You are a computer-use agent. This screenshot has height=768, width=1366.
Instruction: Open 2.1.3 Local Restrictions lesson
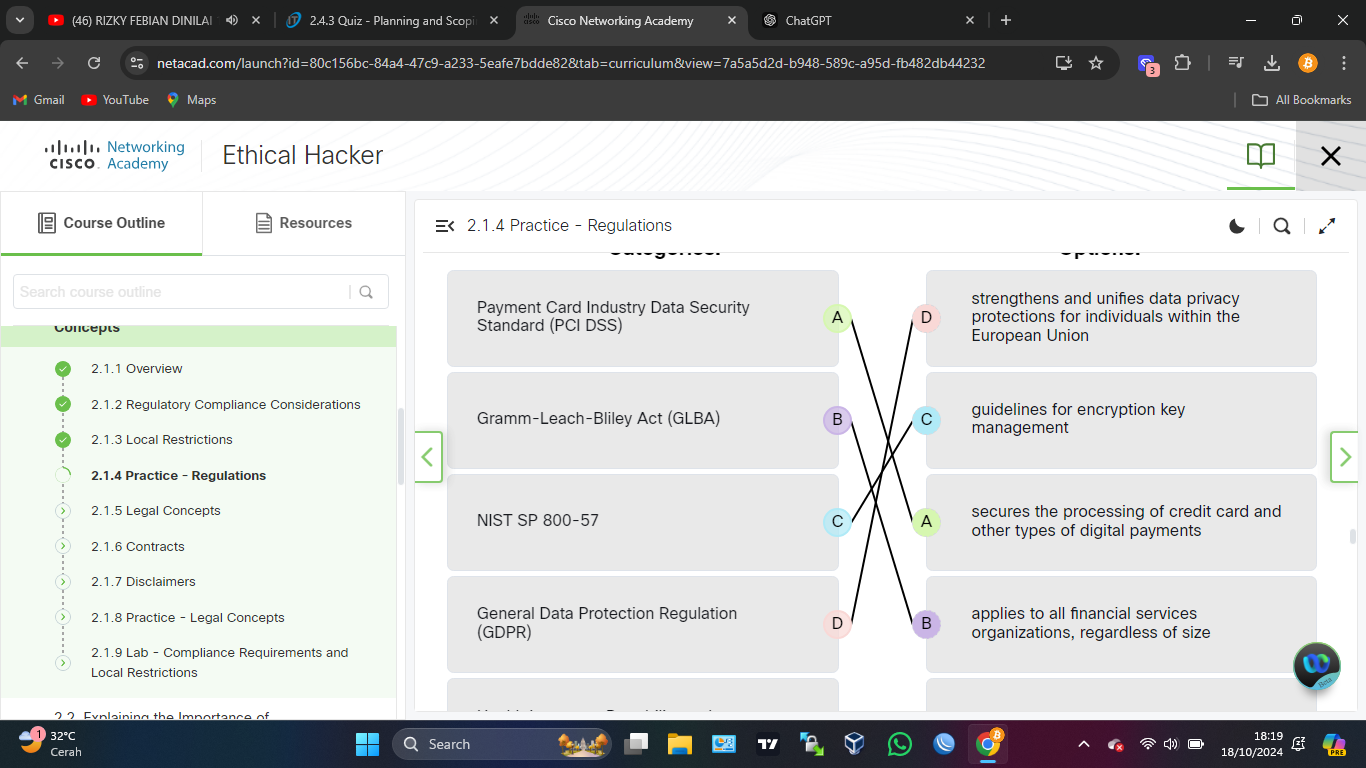point(161,440)
